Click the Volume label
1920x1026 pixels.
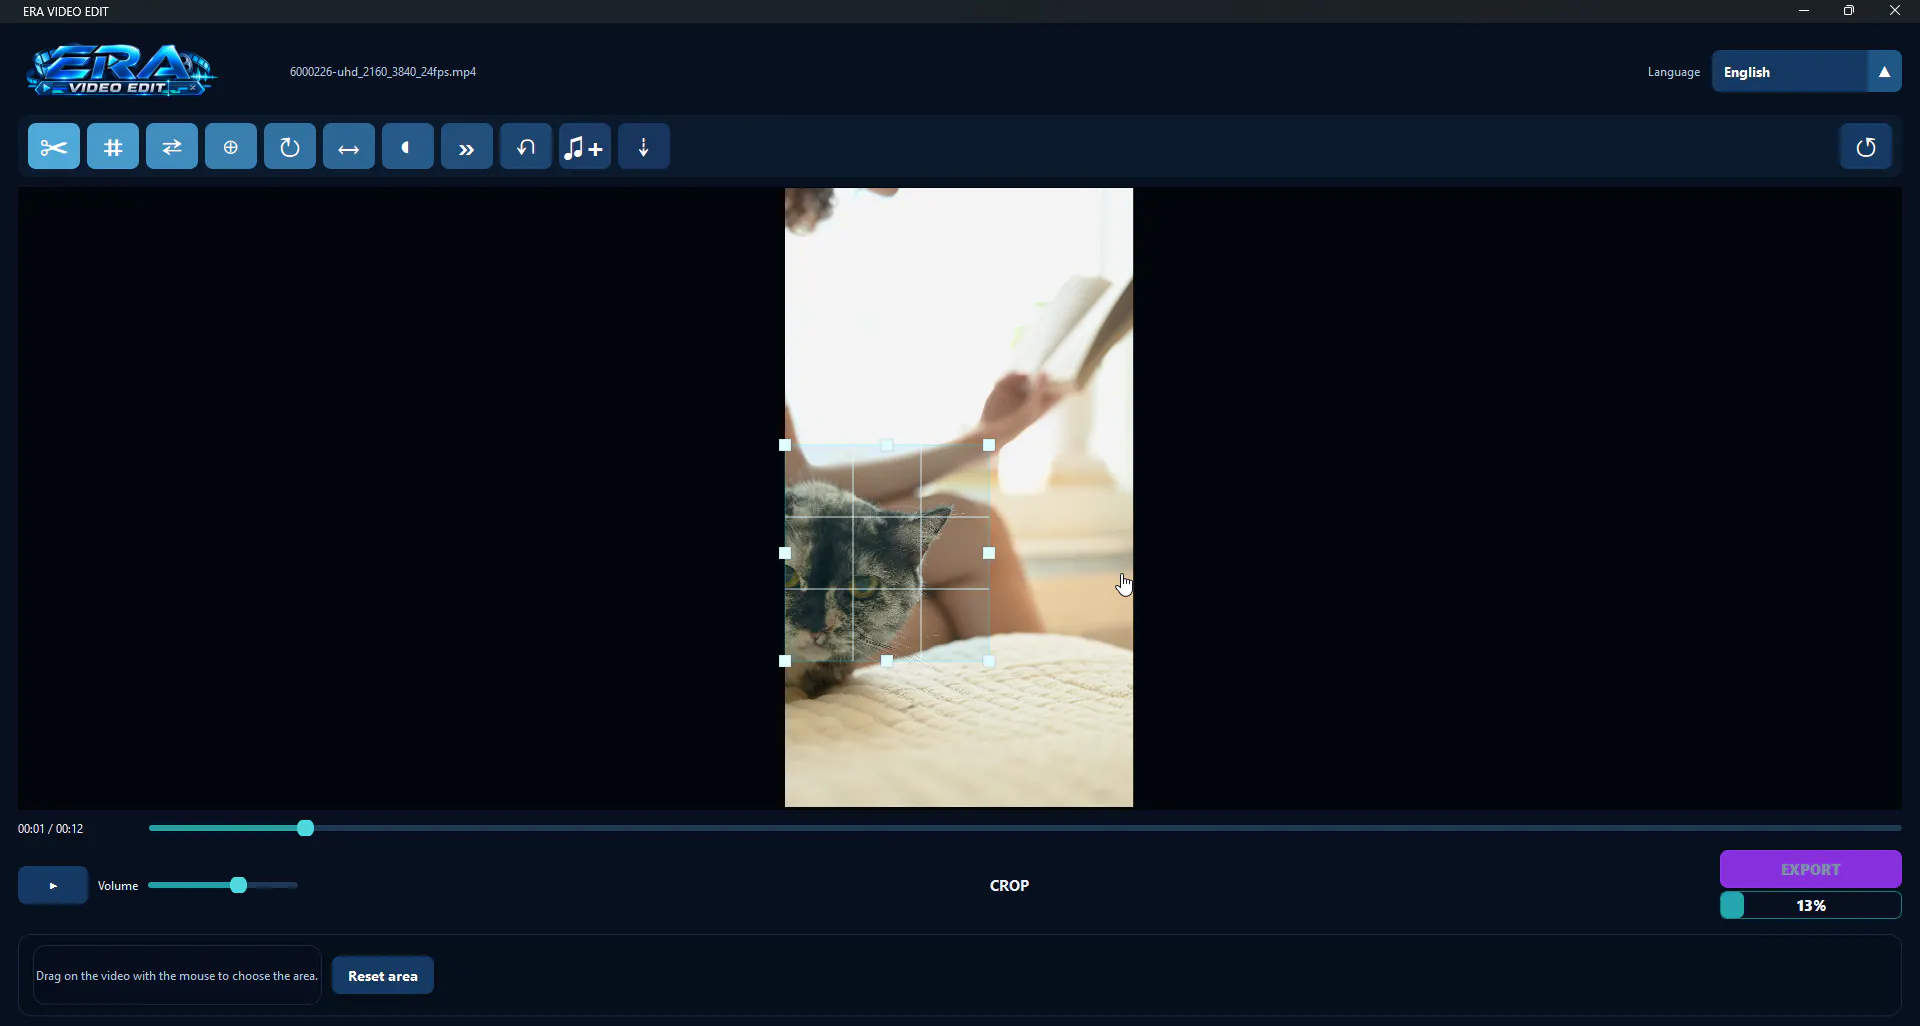(x=118, y=886)
